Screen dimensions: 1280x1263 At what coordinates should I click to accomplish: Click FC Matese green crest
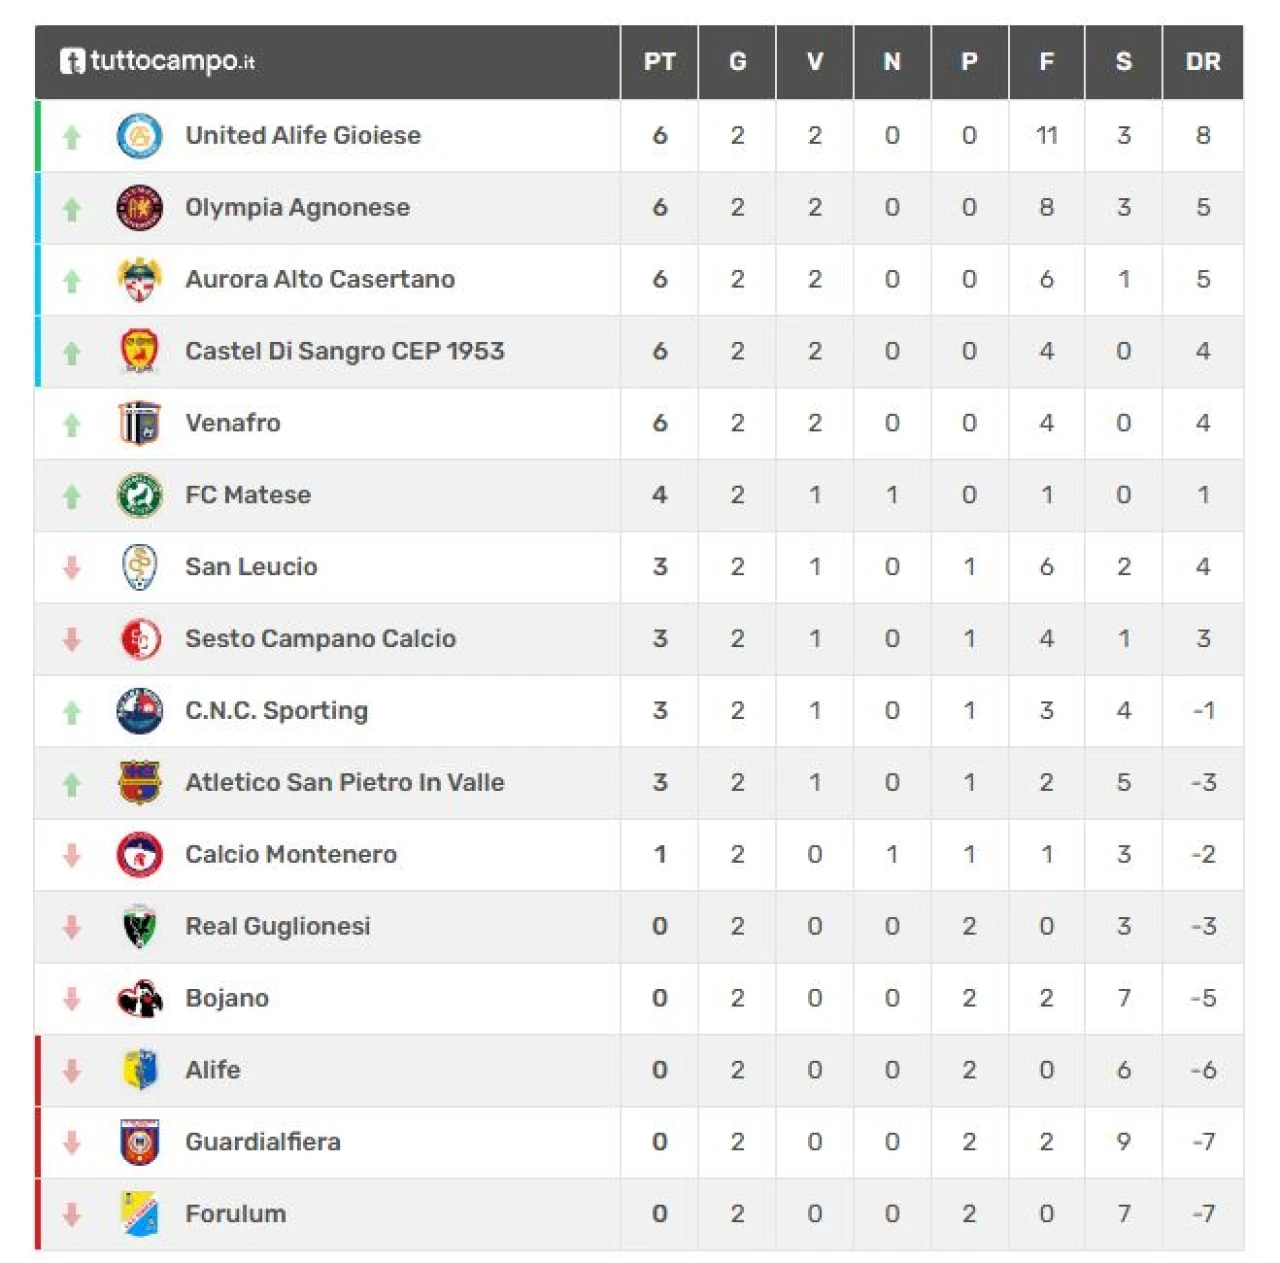tap(140, 495)
